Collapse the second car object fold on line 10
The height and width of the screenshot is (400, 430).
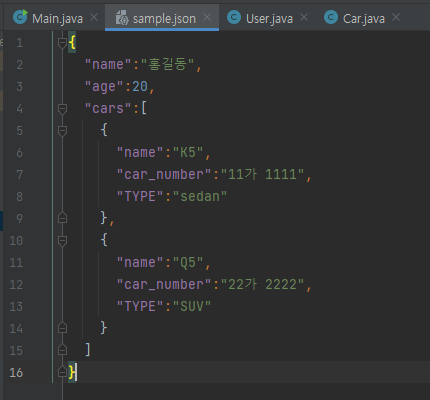point(62,241)
